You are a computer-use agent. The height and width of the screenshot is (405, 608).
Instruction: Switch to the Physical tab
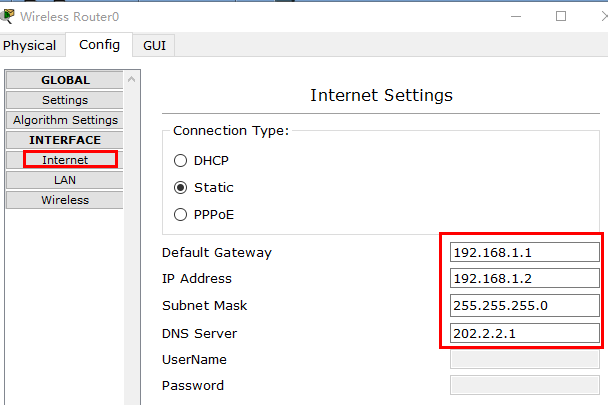pos(30,45)
